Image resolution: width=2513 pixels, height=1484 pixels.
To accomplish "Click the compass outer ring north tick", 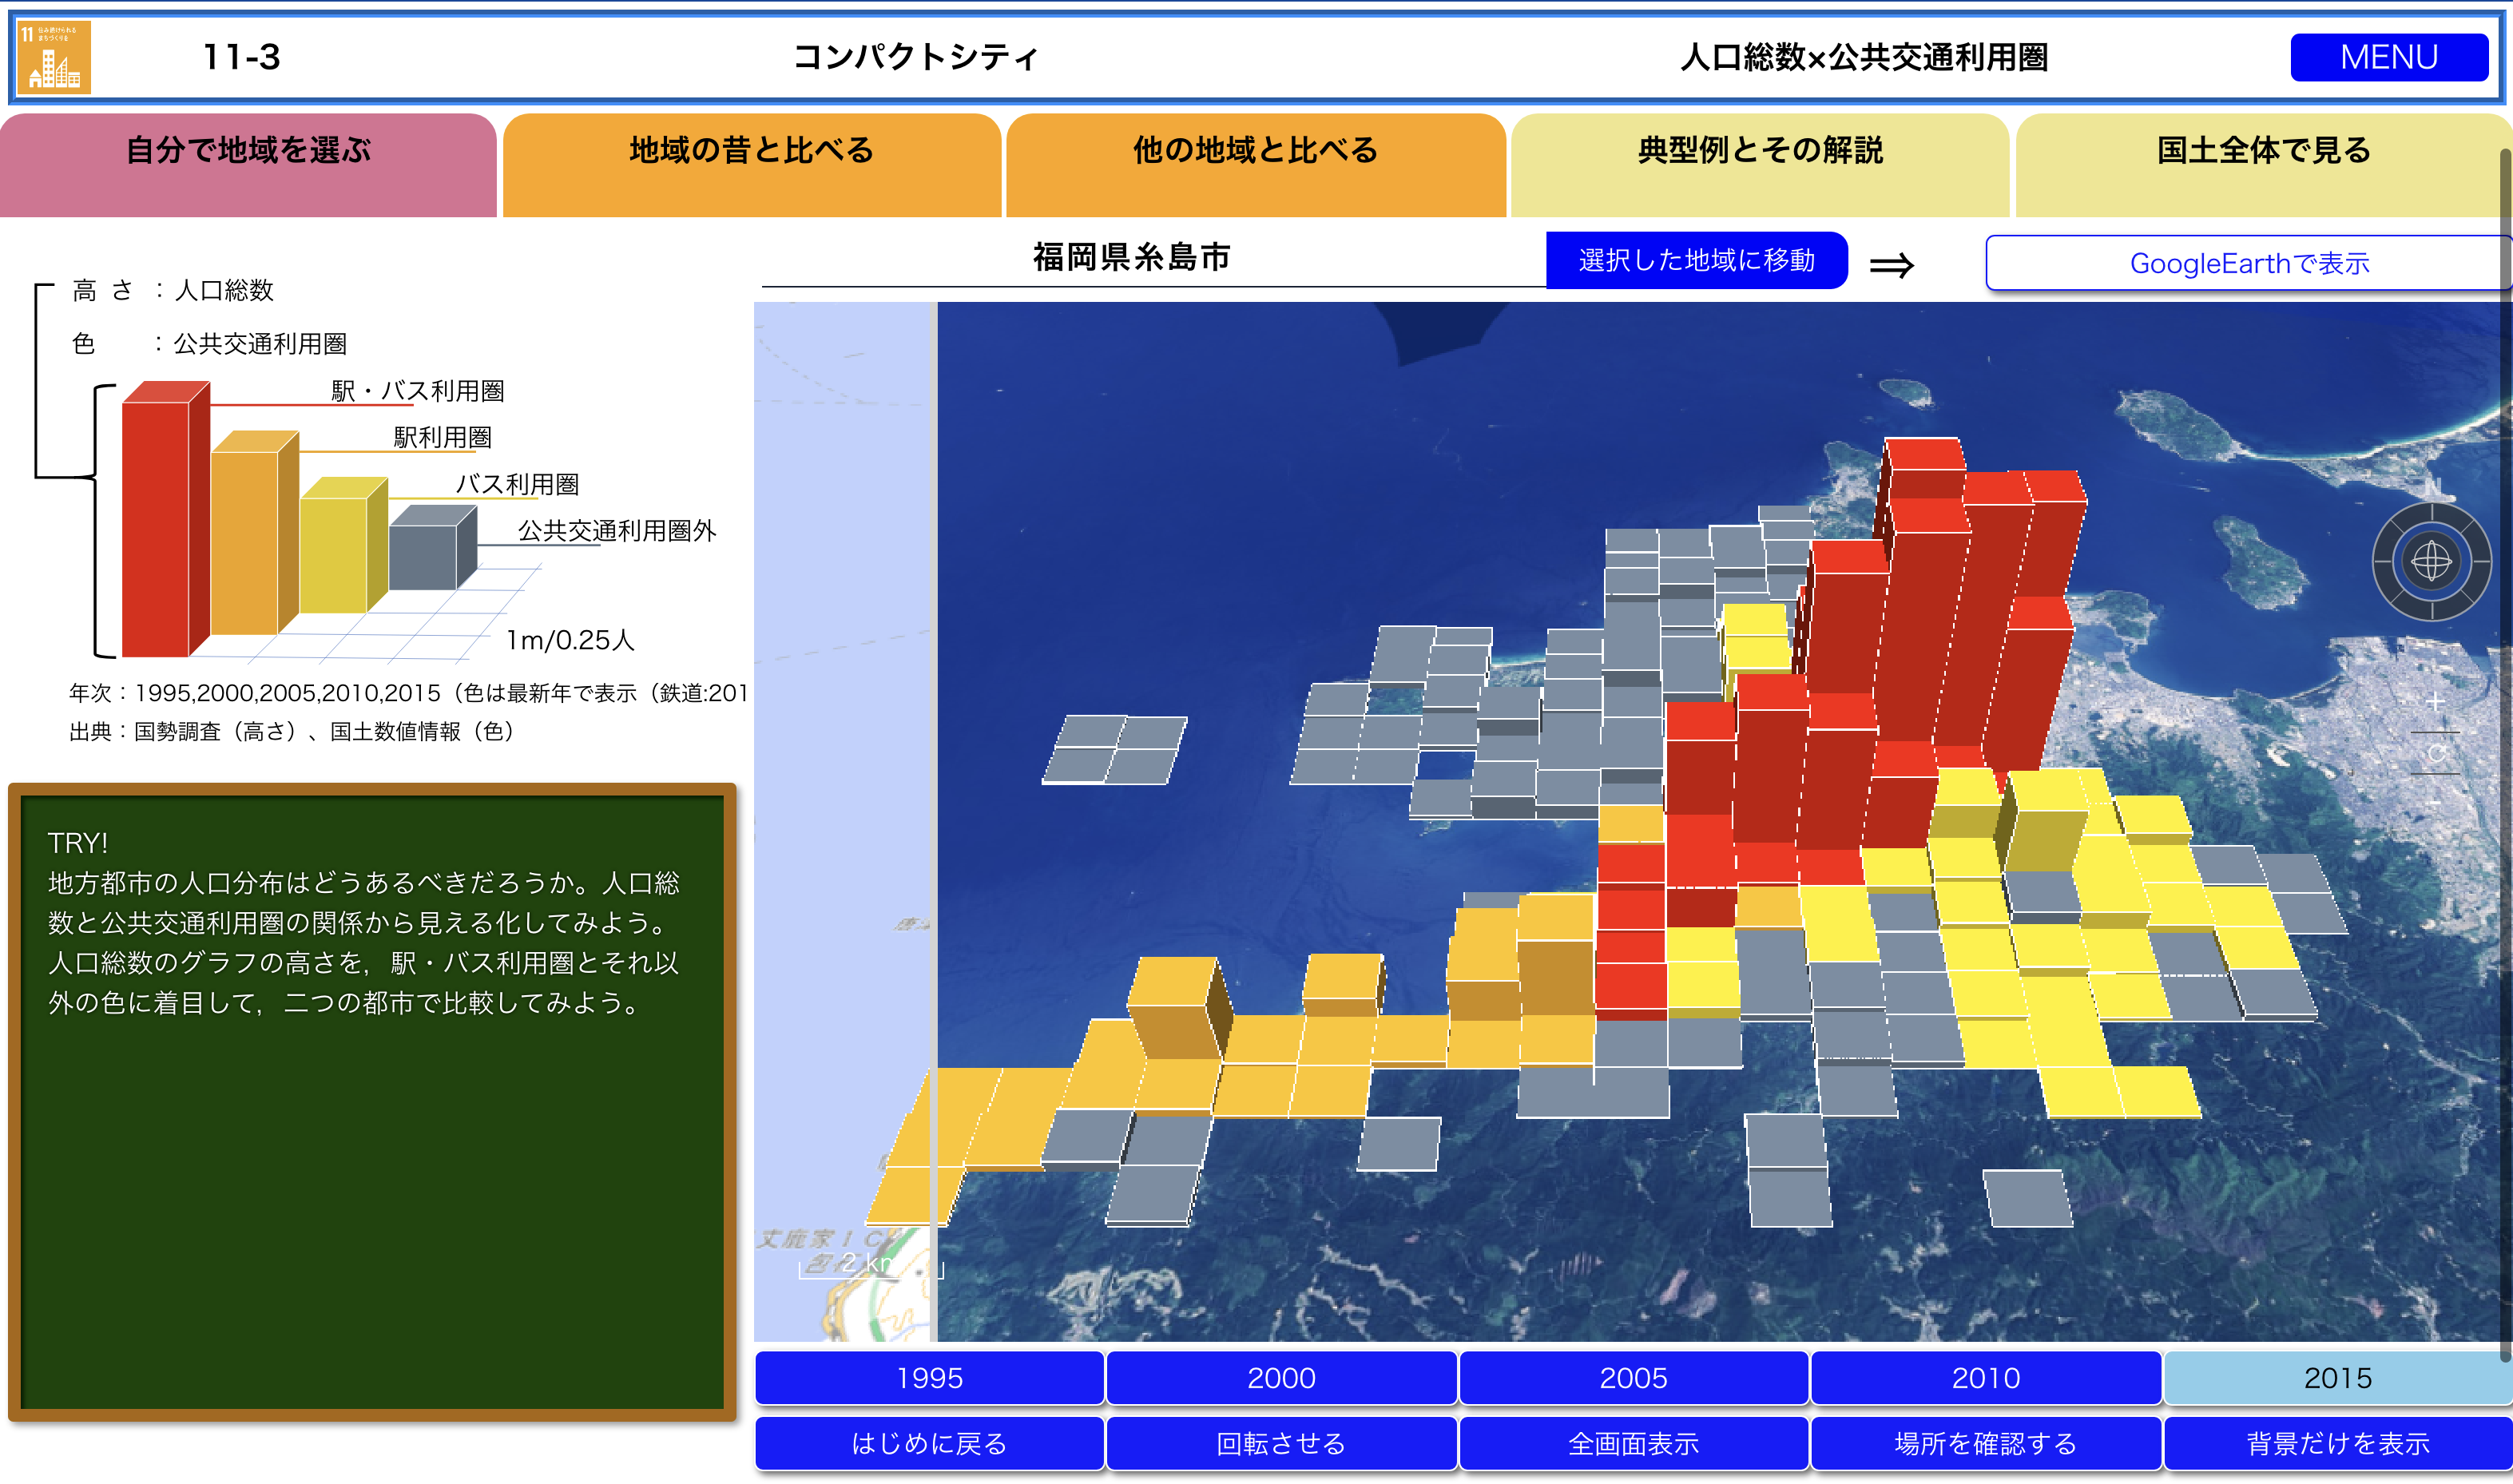I will coord(2432,510).
